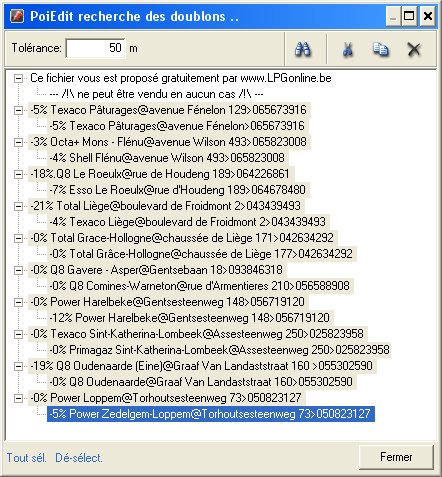The width and height of the screenshot is (442, 477).
Task: Select '-5% Texaco Pâturages@avenue Fénelon>065673916' child row
Action: coord(177,126)
